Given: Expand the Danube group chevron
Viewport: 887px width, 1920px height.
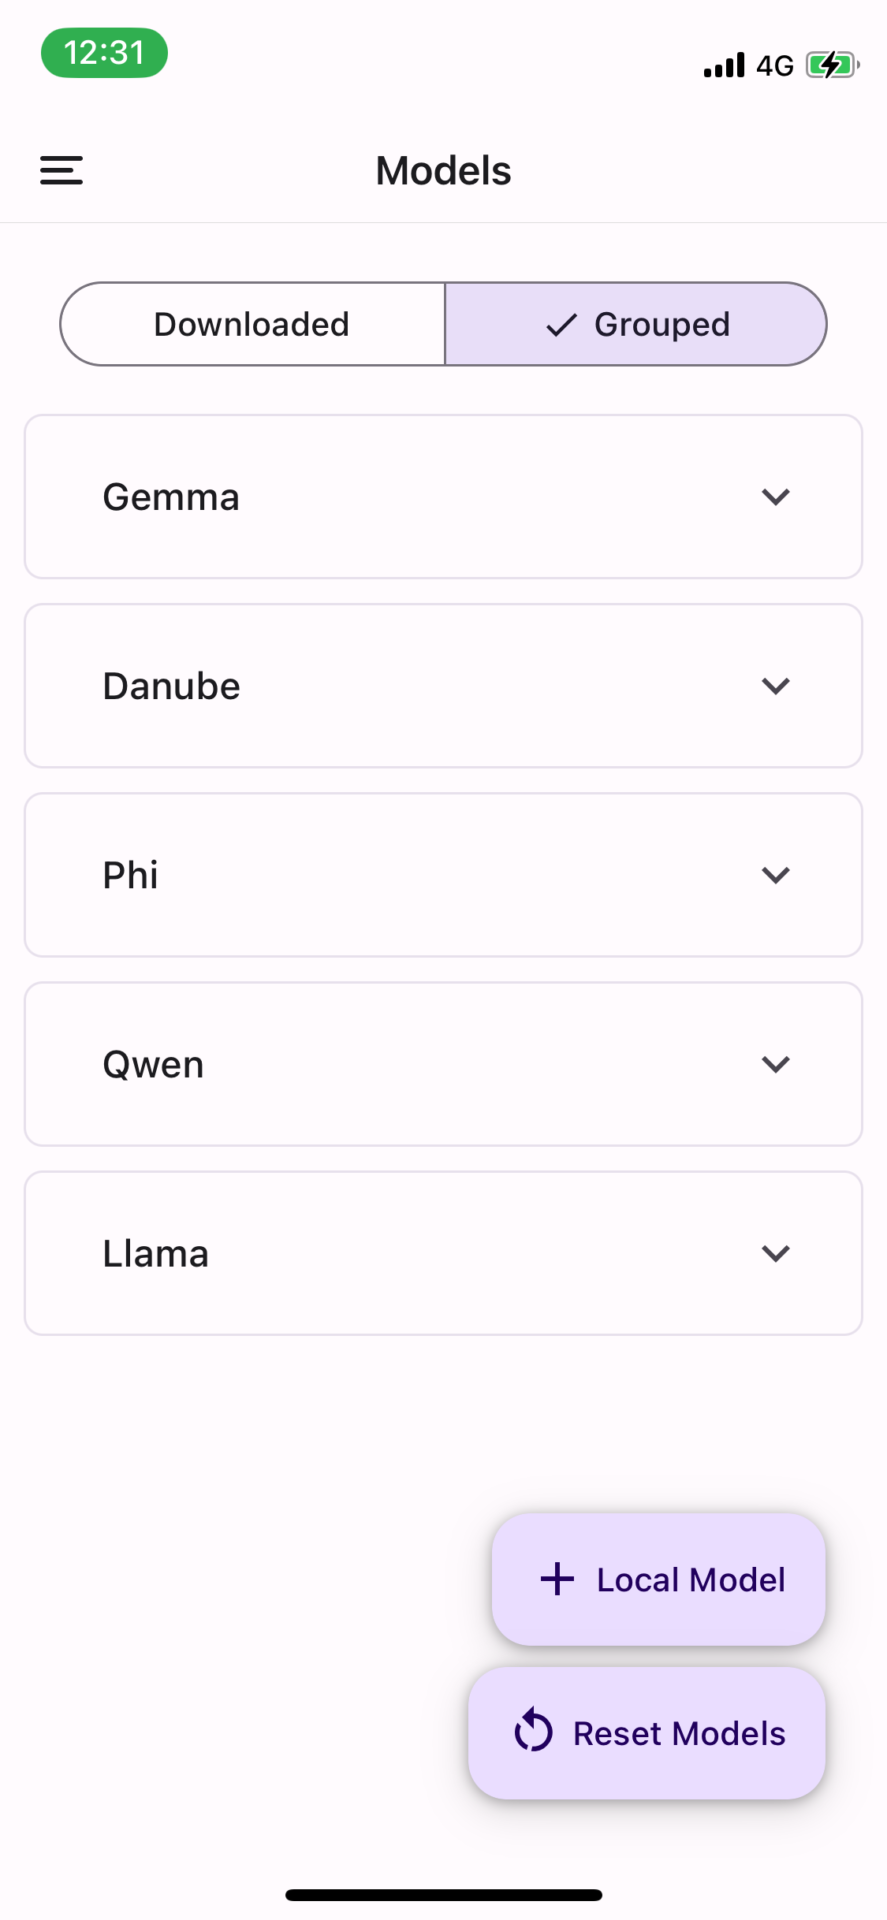Looking at the screenshot, I should pyautogui.click(x=775, y=686).
